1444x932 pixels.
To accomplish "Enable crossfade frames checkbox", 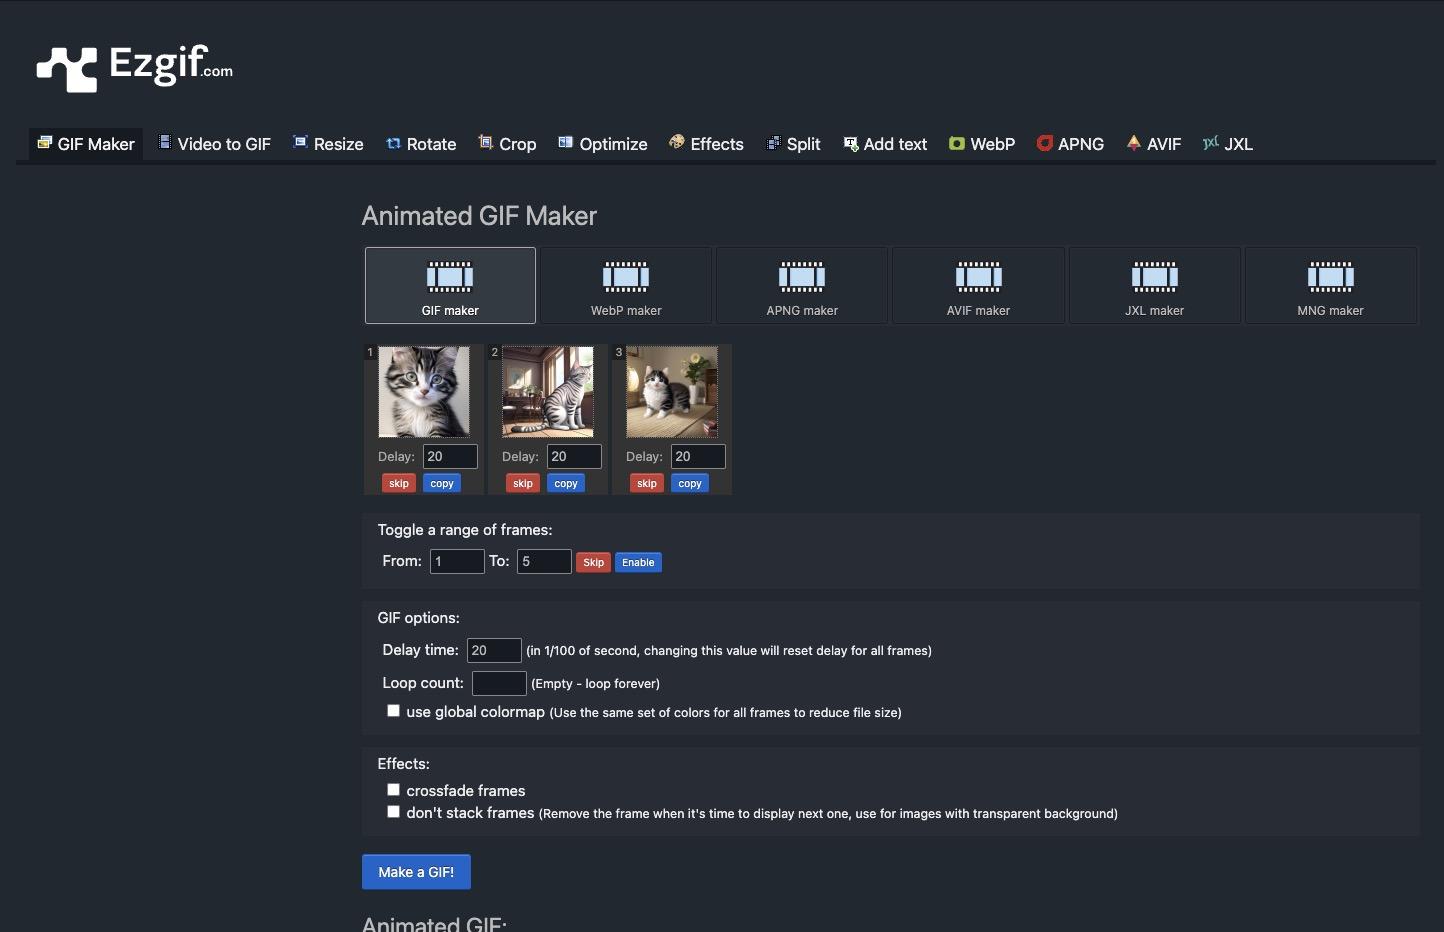I will pos(393,790).
